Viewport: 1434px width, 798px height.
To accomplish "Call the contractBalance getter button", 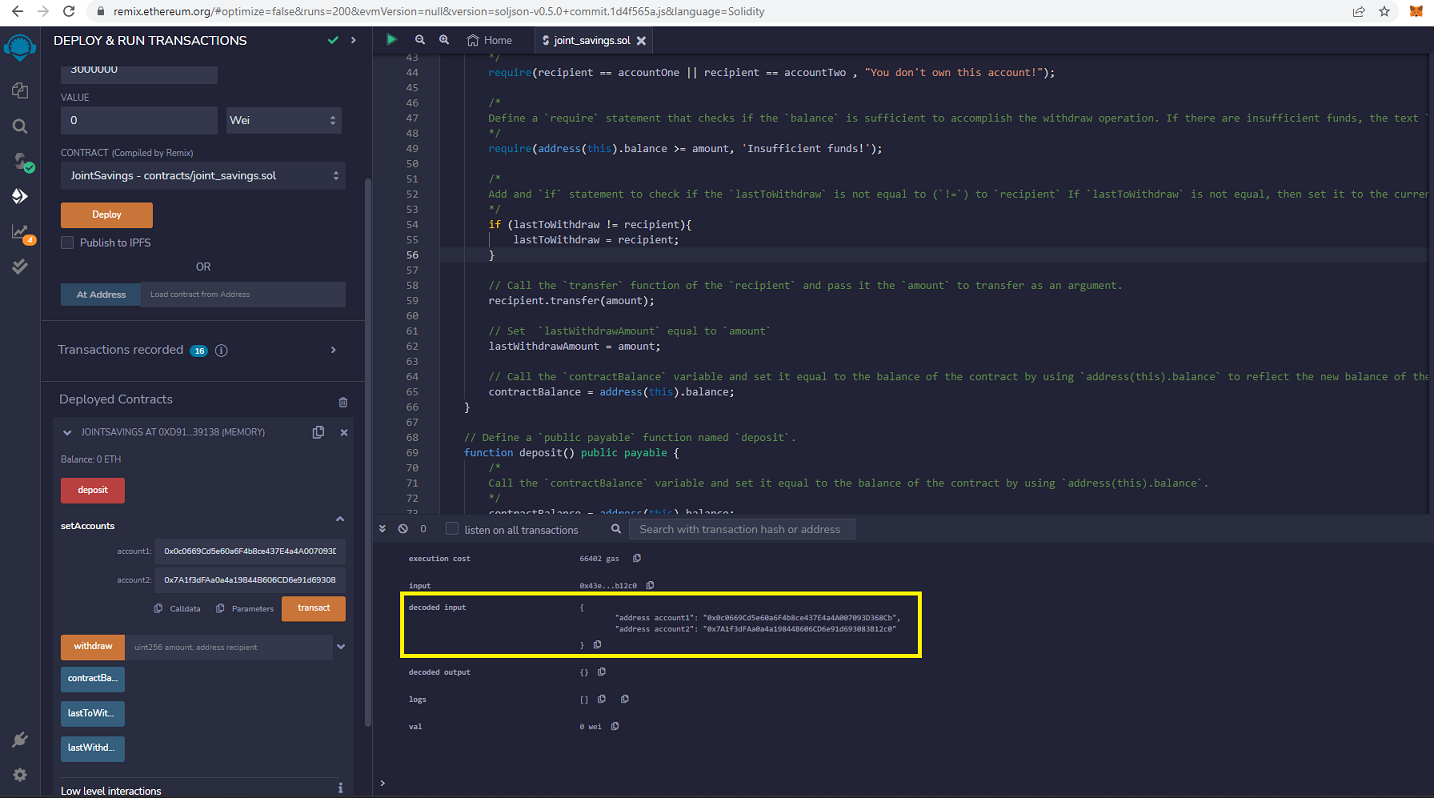I will [x=93, y=679].
